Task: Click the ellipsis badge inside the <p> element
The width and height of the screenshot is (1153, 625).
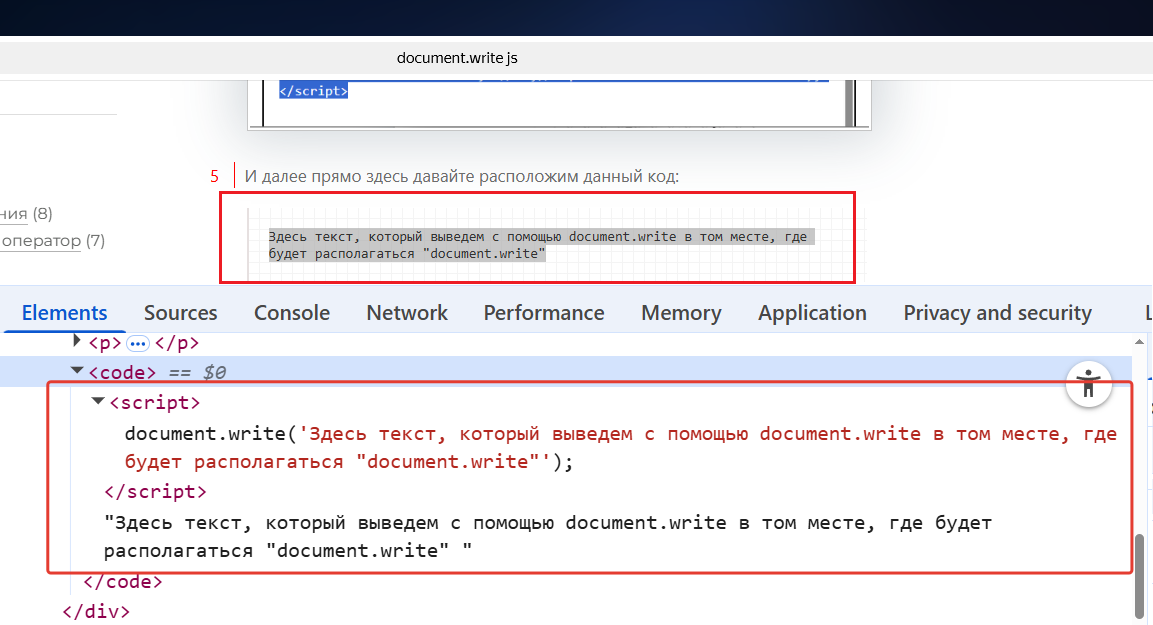Action: [x=138, y=344]
